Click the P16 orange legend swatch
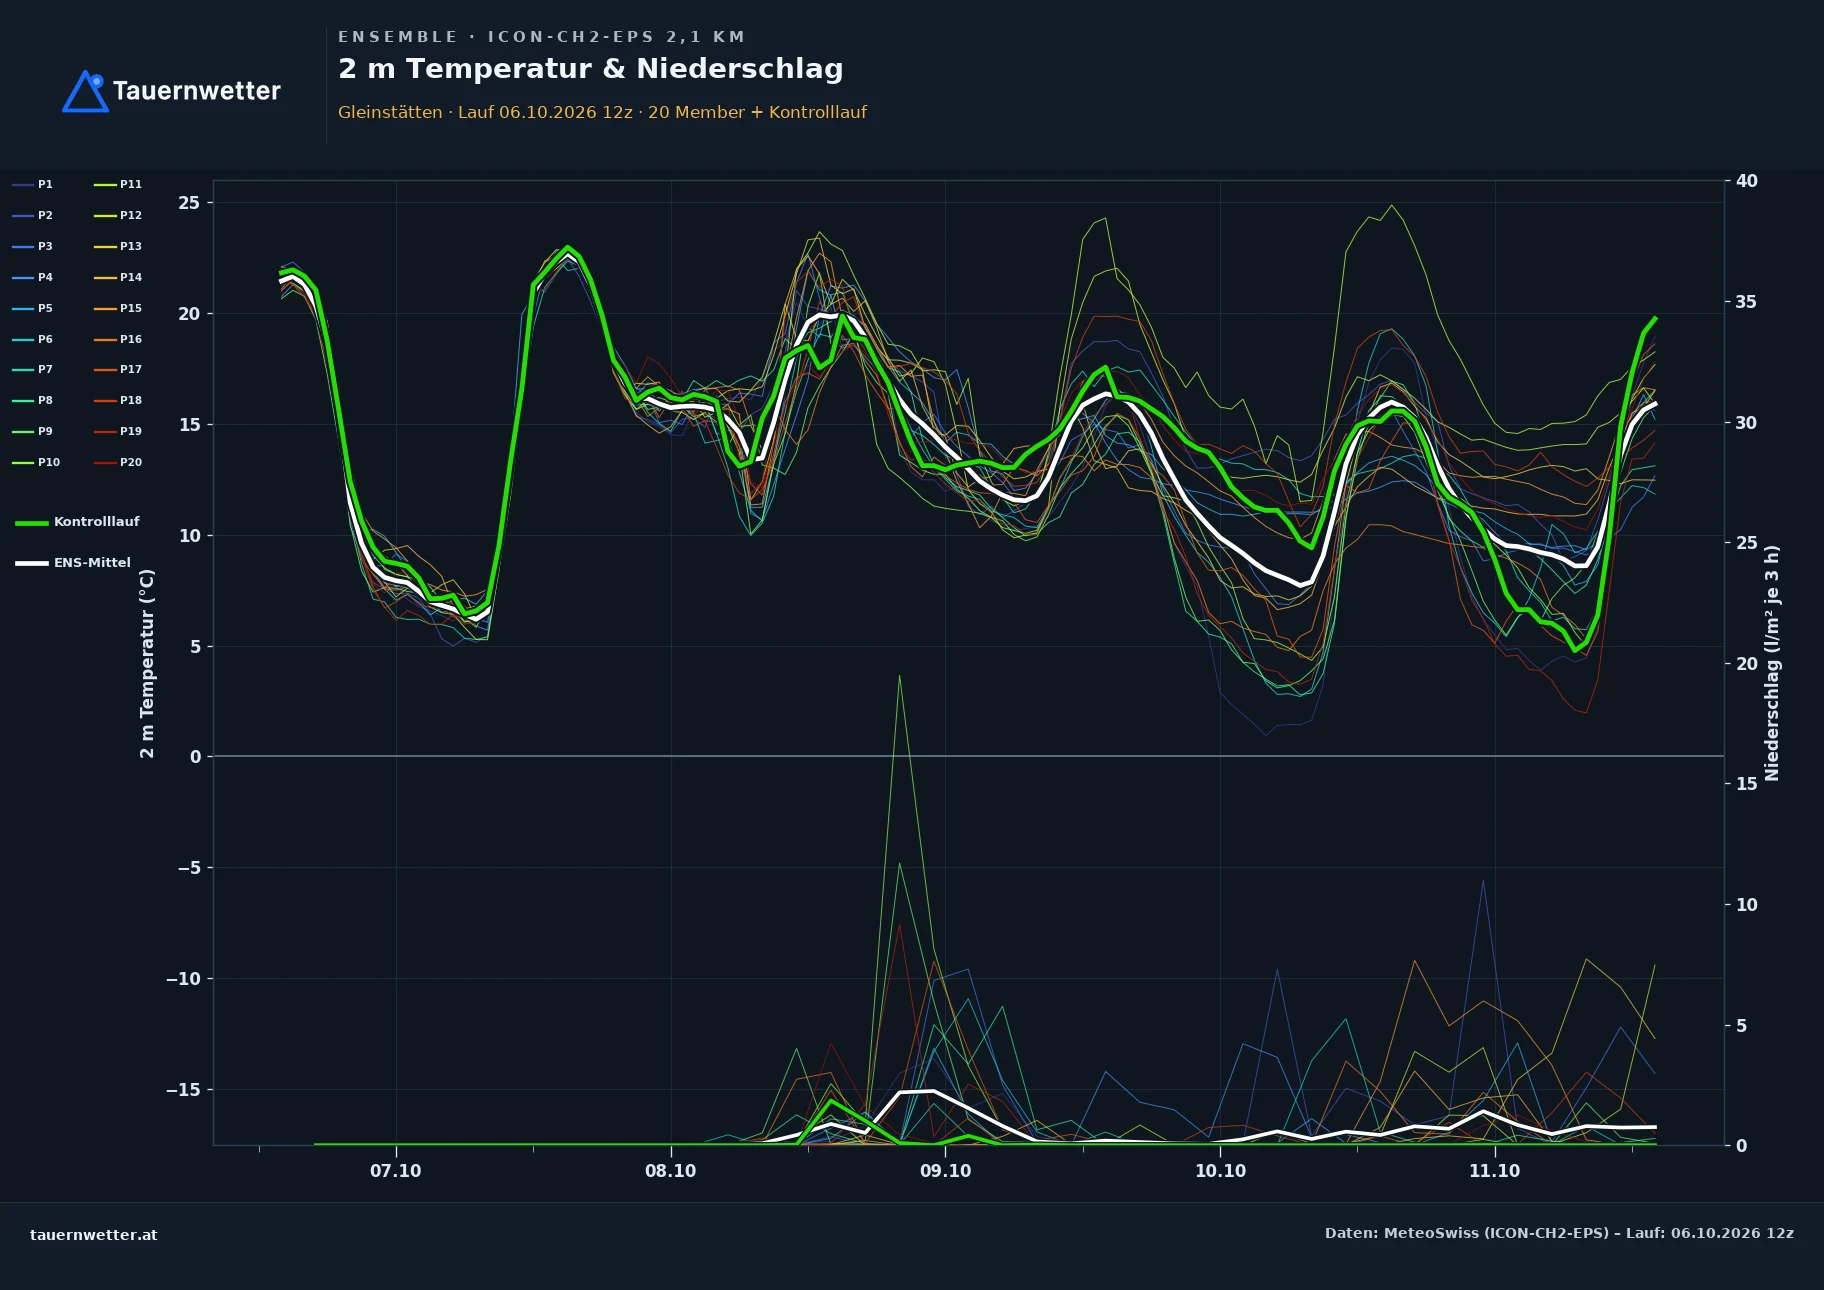The width and height of the screenshot is (1824, 1290). click(x=105, y=339)
